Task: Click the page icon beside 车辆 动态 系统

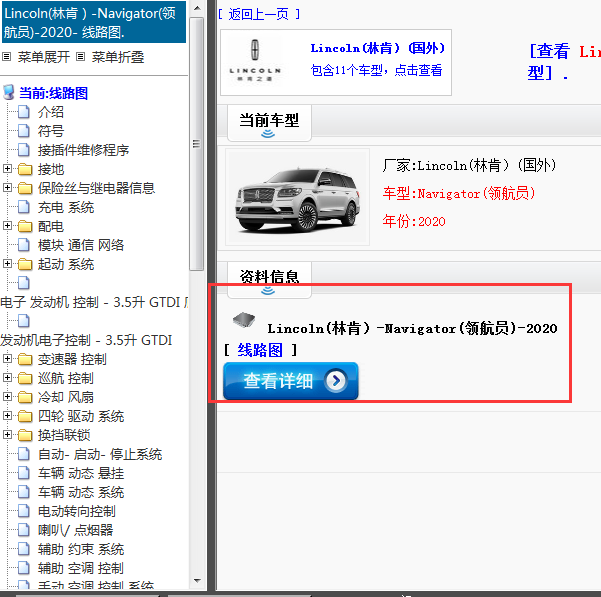Action: click(x=24, y=492)
